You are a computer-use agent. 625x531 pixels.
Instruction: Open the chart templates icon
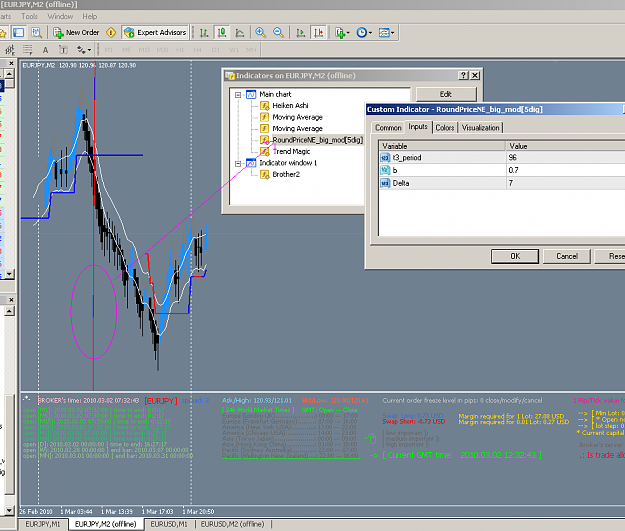[386, 33]
